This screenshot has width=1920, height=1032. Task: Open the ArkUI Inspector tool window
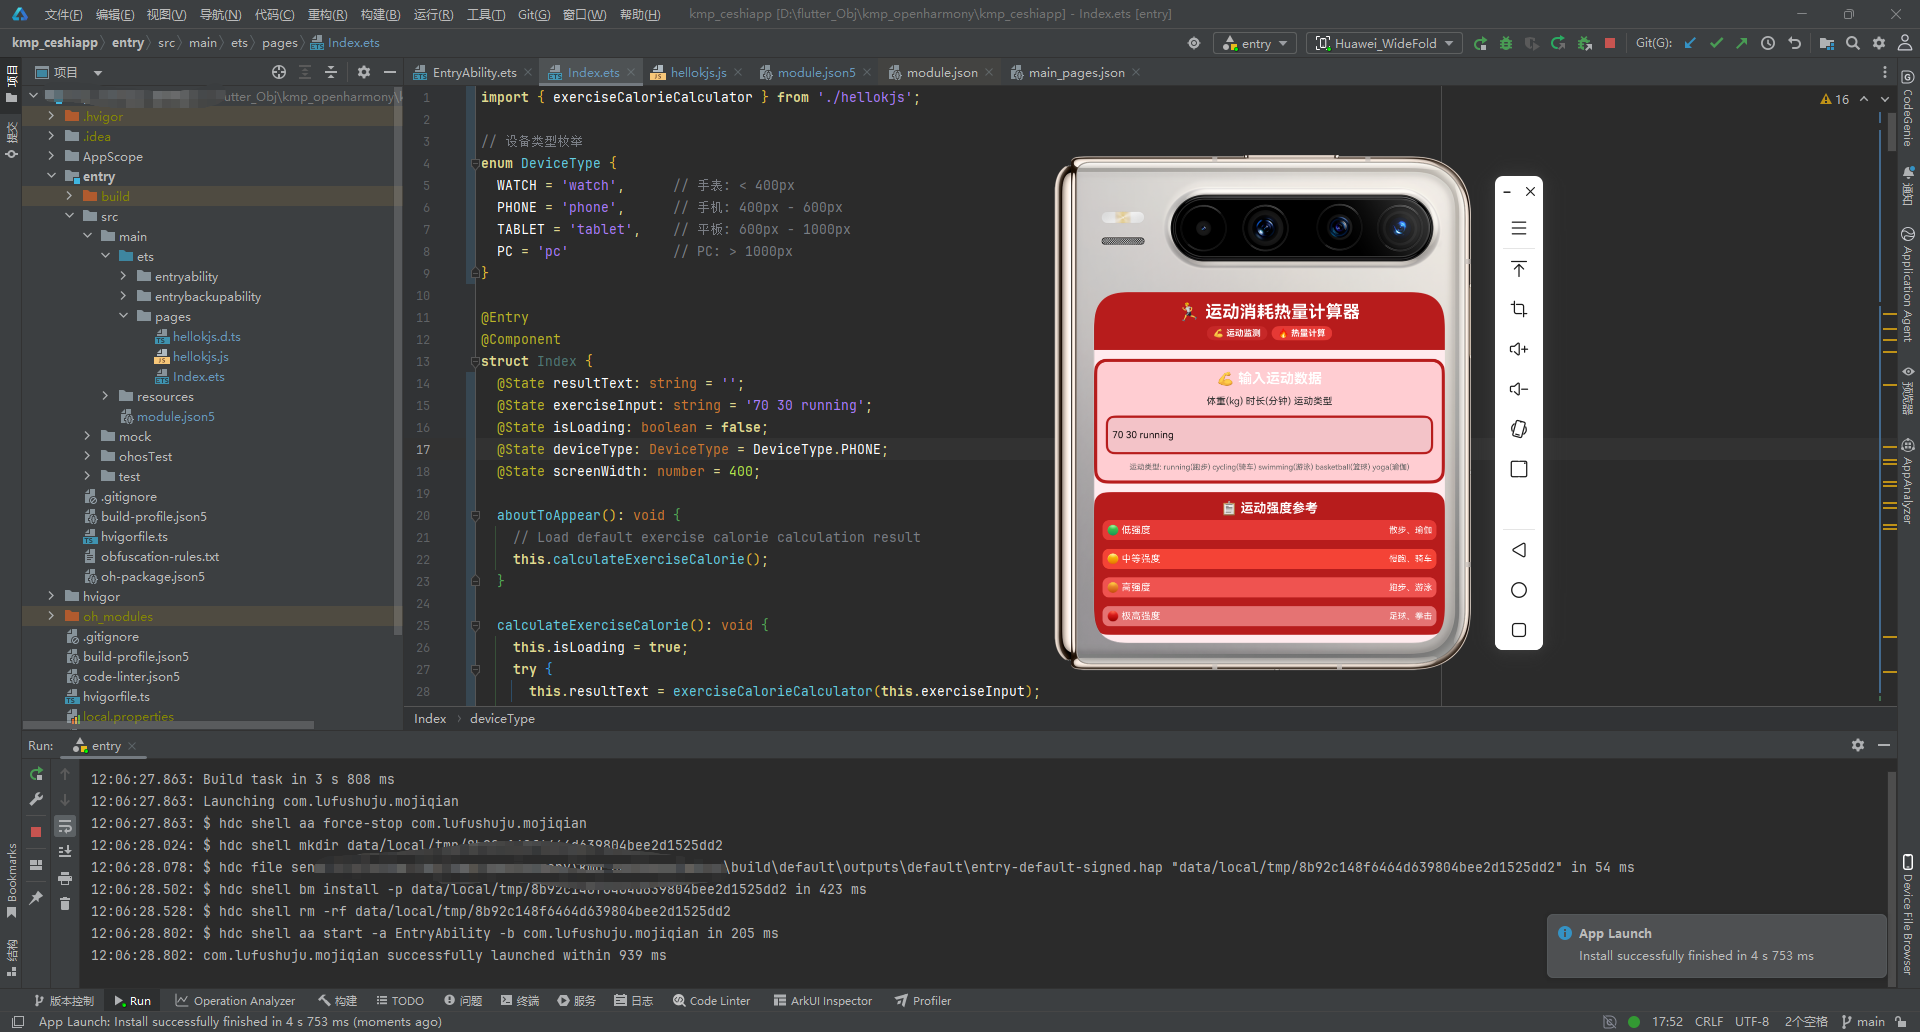coord(822,1000)
